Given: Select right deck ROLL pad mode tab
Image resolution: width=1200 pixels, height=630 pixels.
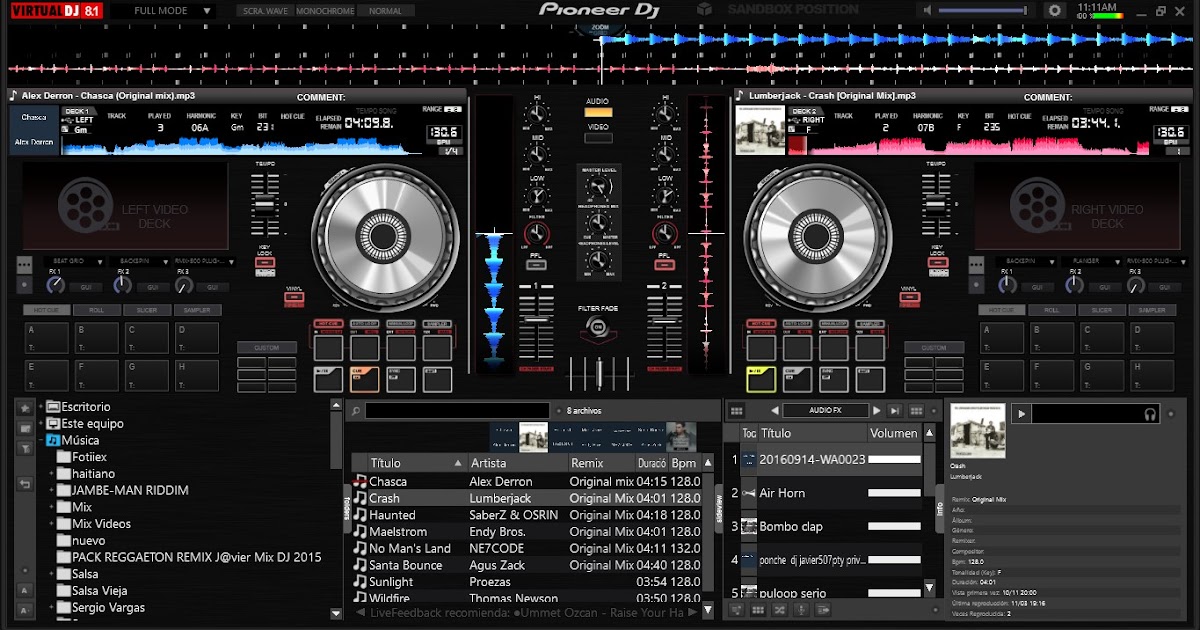Looking at the screenshot, I should coord(1052,310).
